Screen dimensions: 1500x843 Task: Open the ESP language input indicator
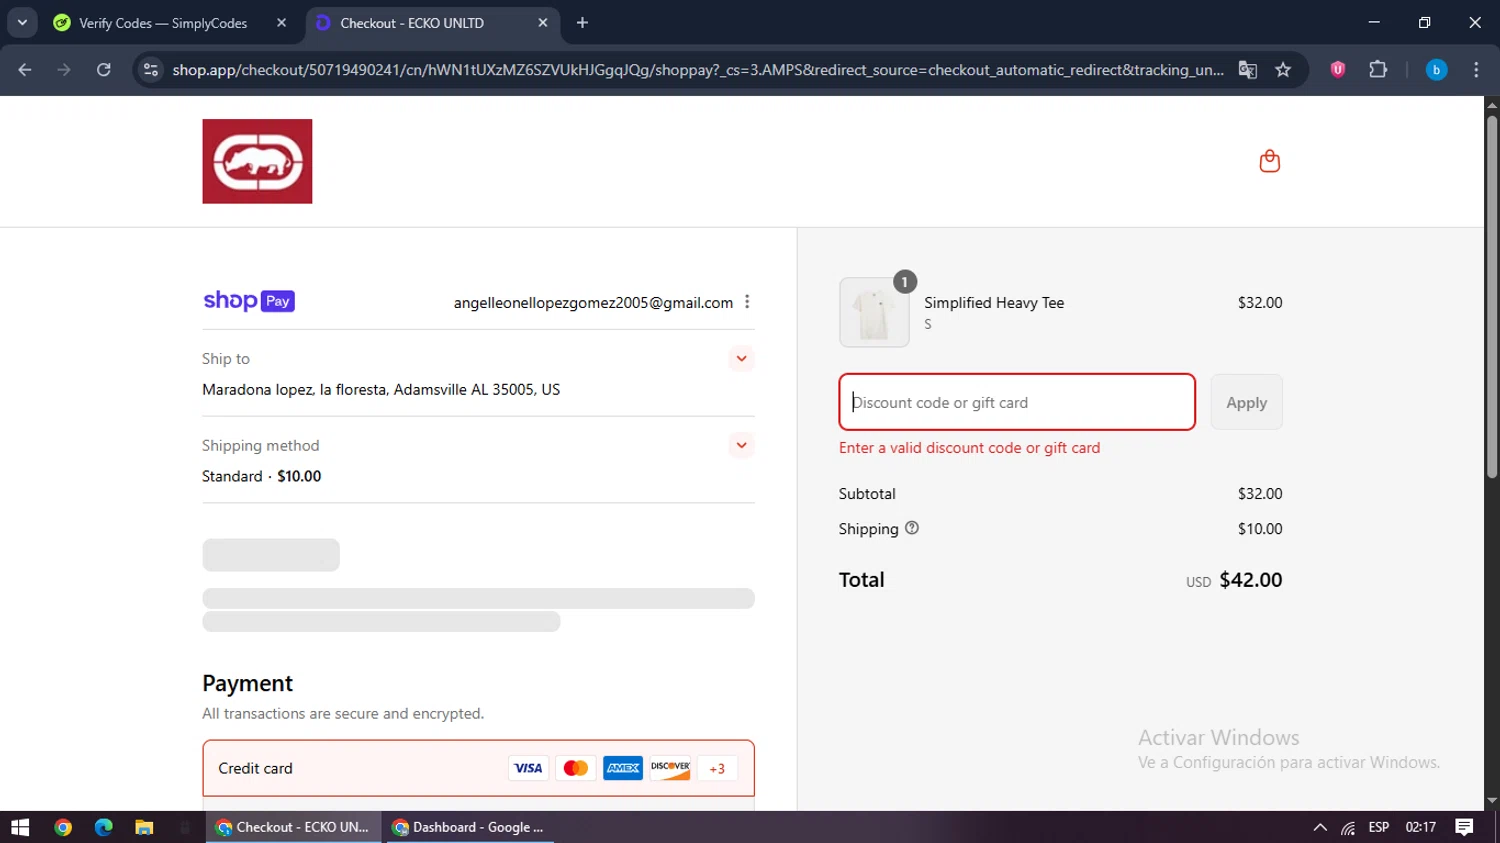pos(1379,827)
